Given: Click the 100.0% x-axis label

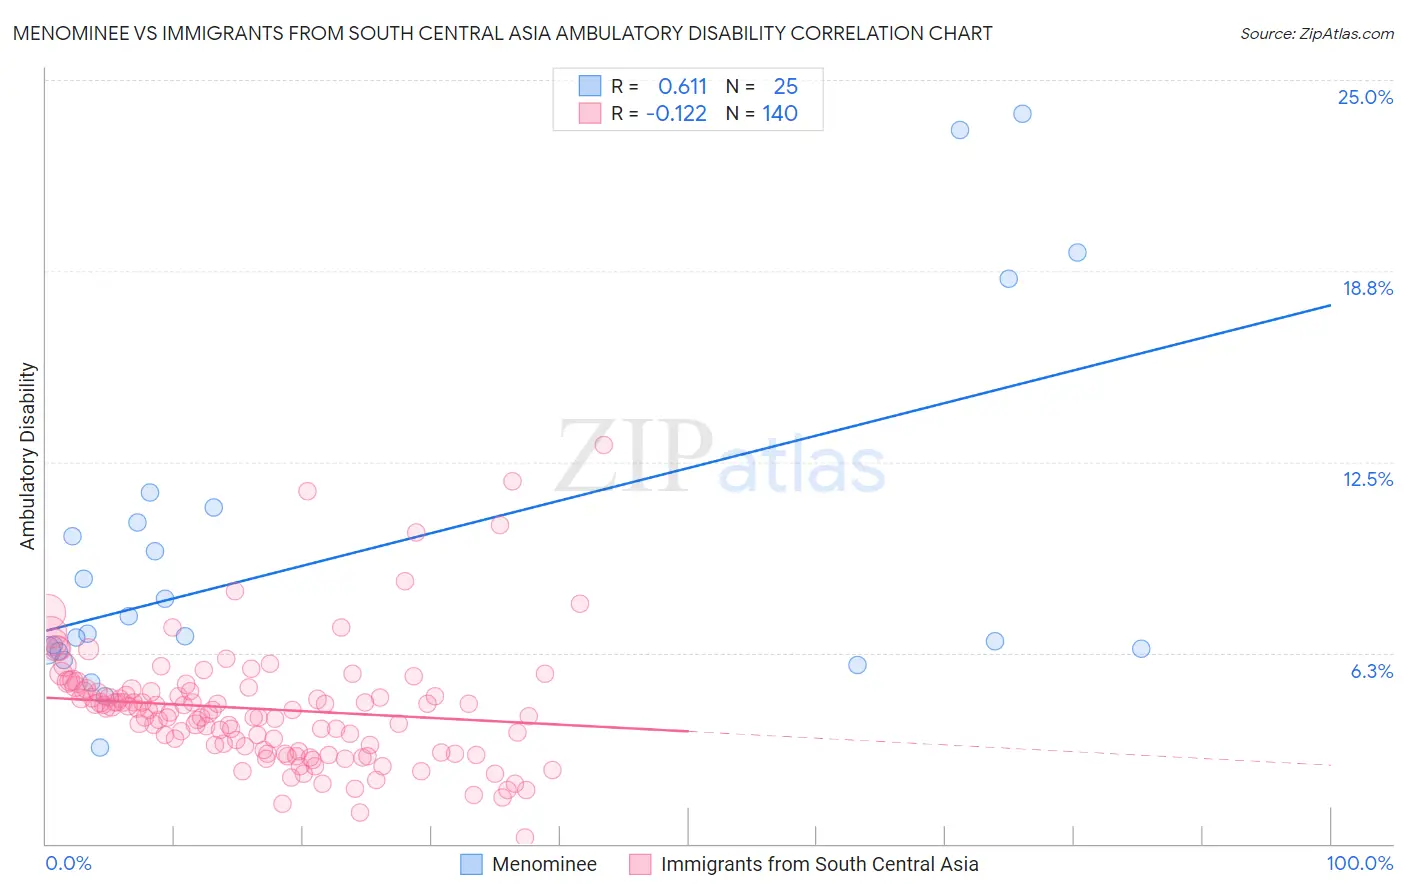Looking at the screenshot, I should point(1360,863).
